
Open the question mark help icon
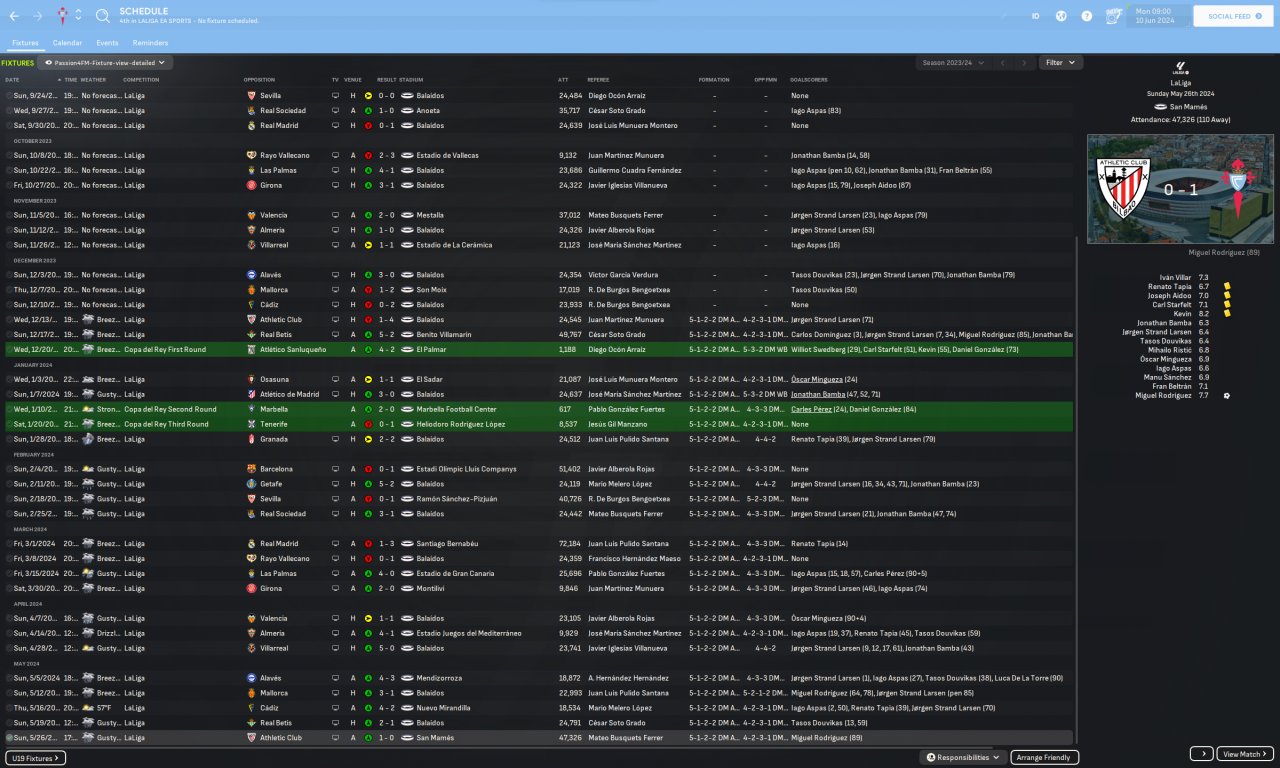click(1087, 16)
